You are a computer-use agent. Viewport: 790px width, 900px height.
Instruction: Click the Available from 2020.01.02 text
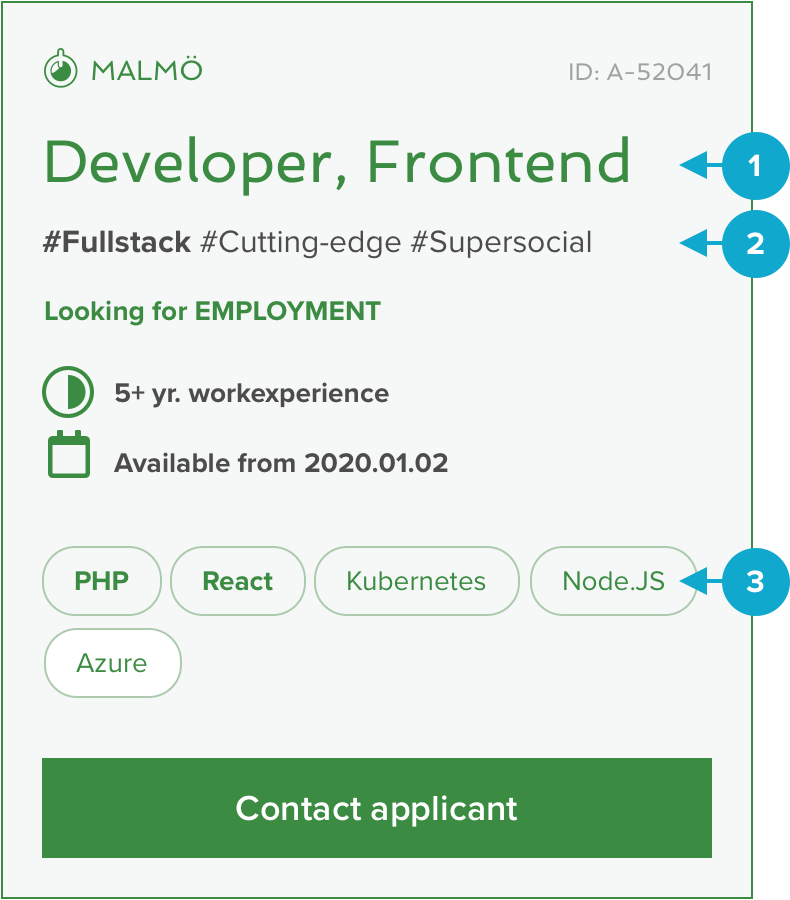pos(281,463)
